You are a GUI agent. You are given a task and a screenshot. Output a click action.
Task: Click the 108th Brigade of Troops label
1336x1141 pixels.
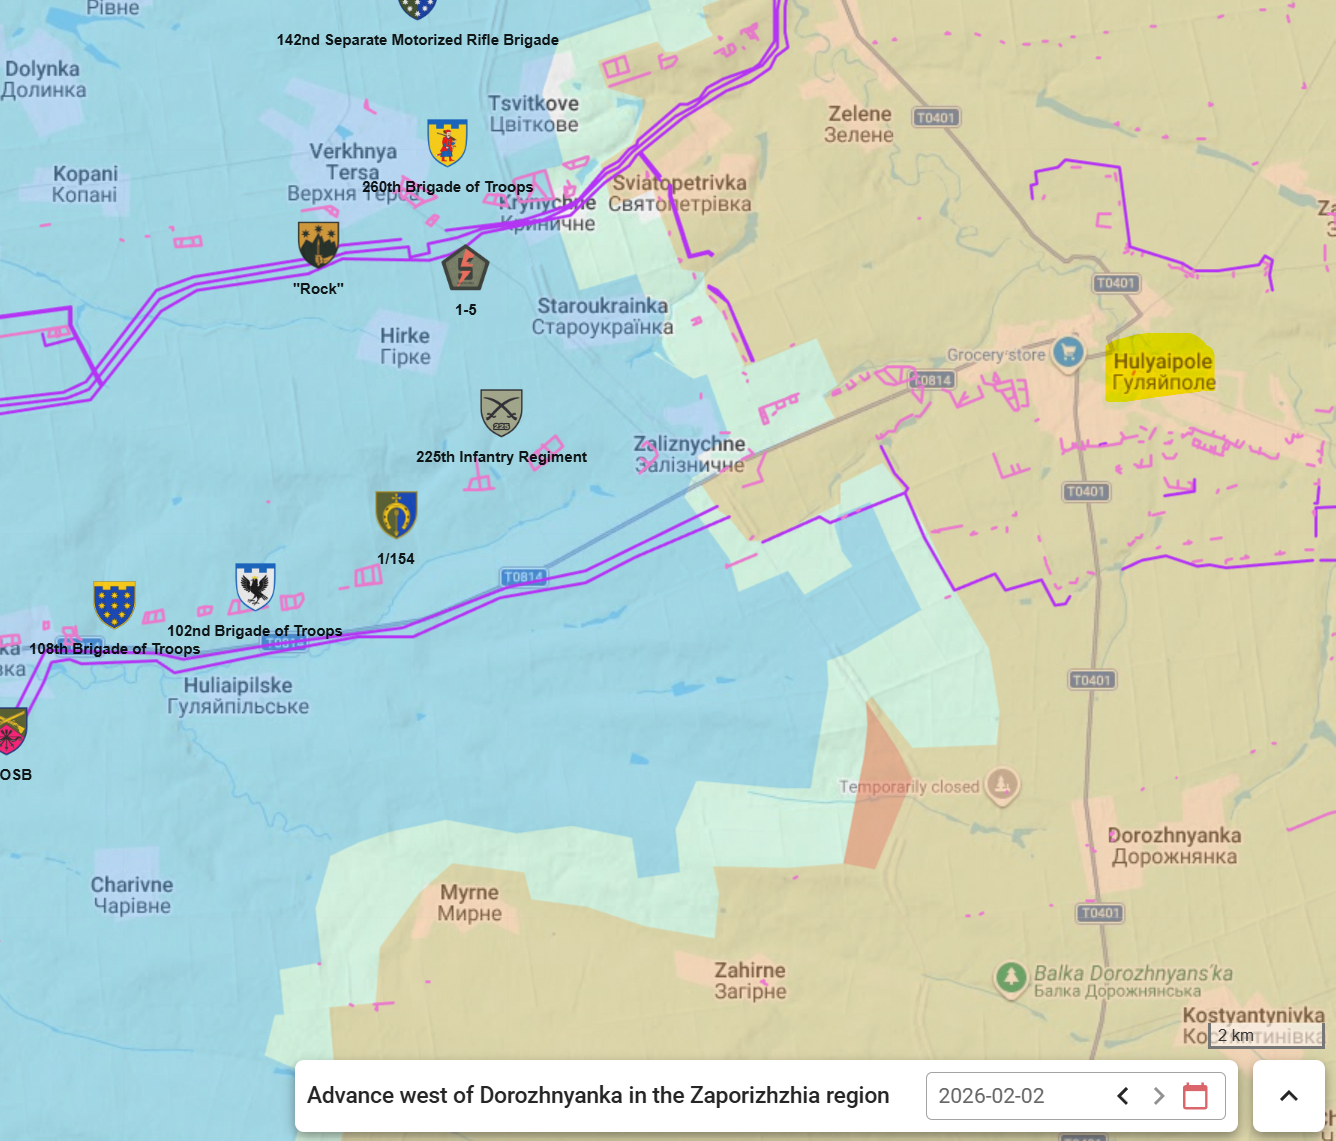pos(115,649)
